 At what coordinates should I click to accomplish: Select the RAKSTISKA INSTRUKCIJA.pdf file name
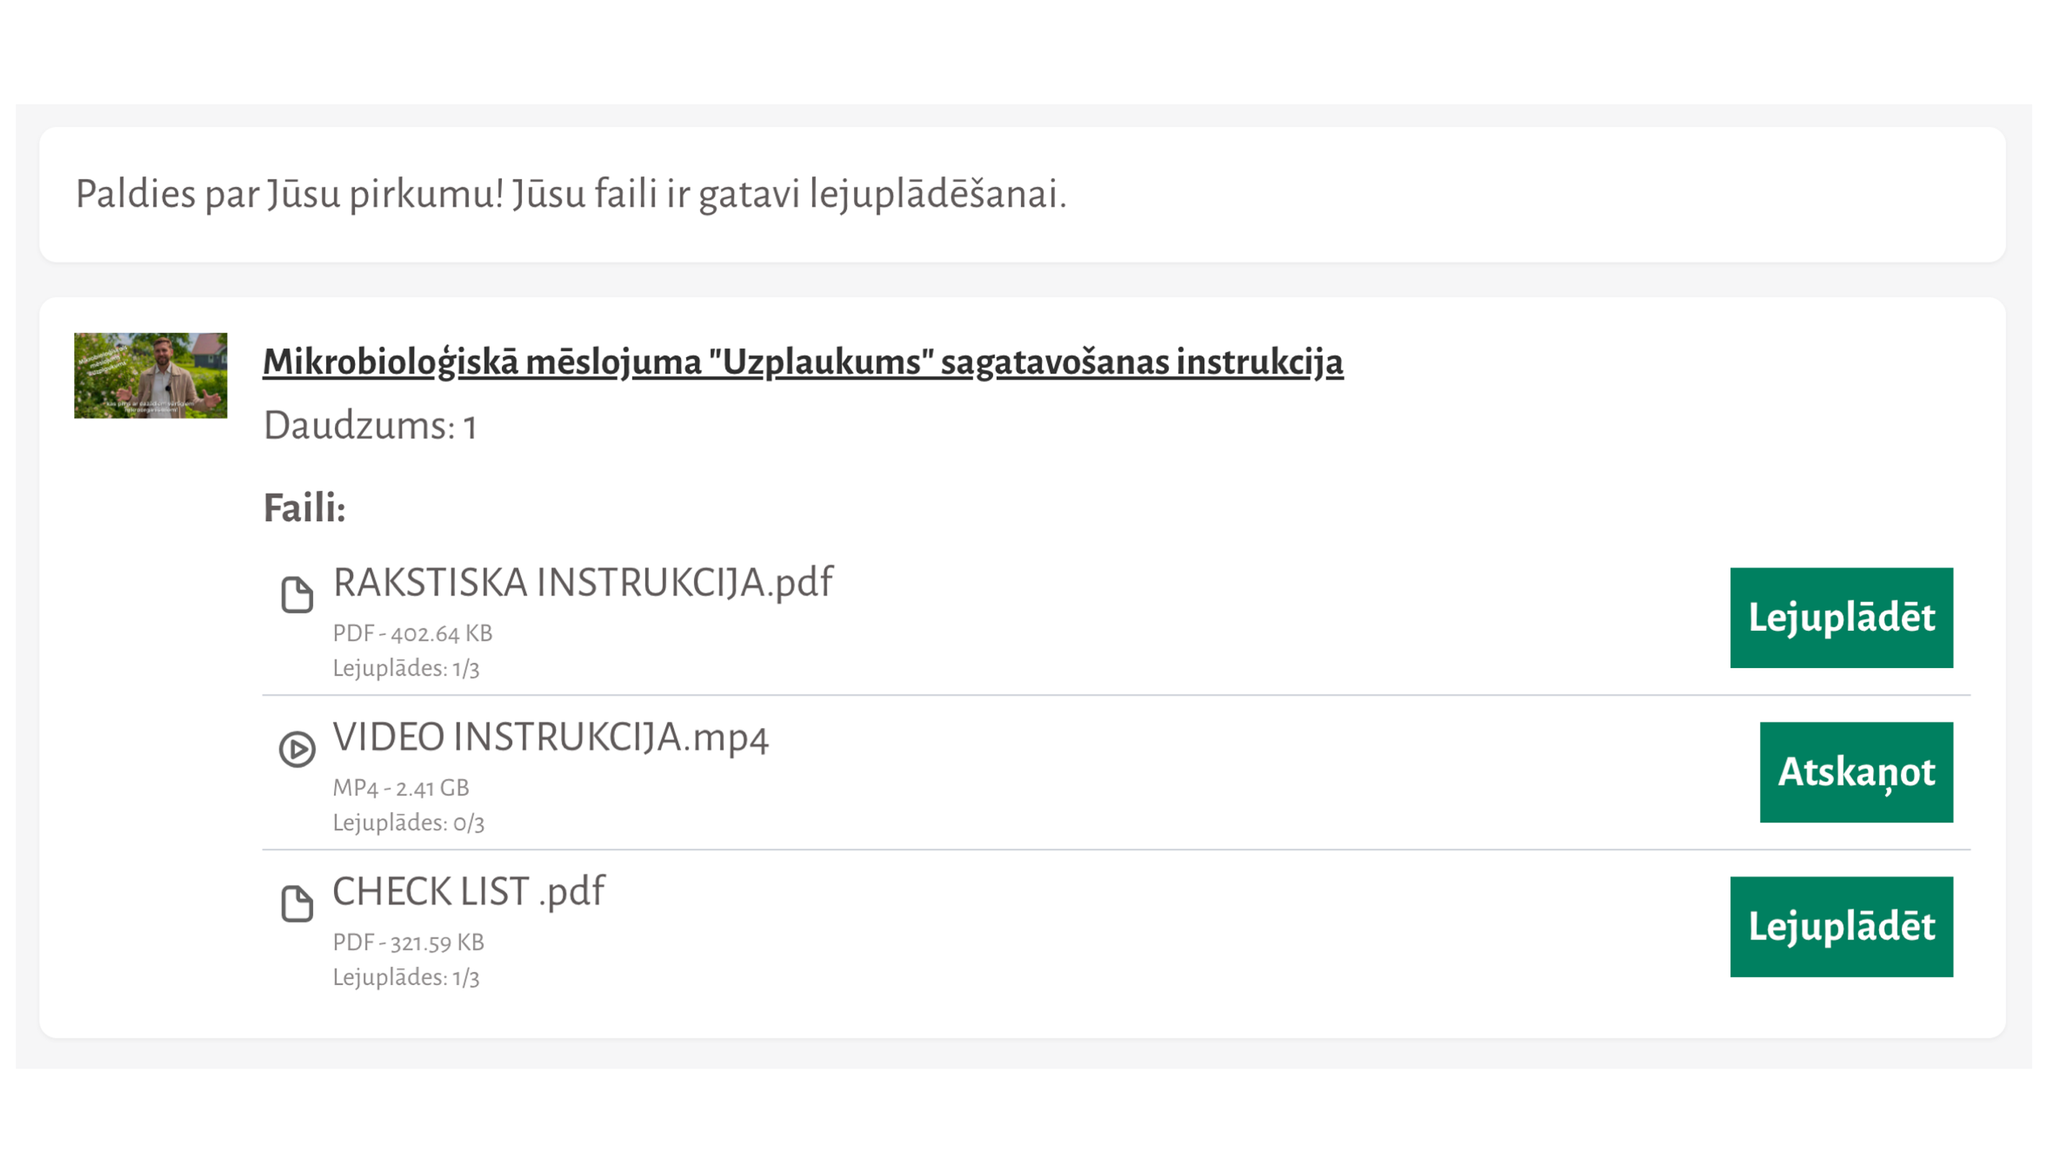tap(583, 583)
